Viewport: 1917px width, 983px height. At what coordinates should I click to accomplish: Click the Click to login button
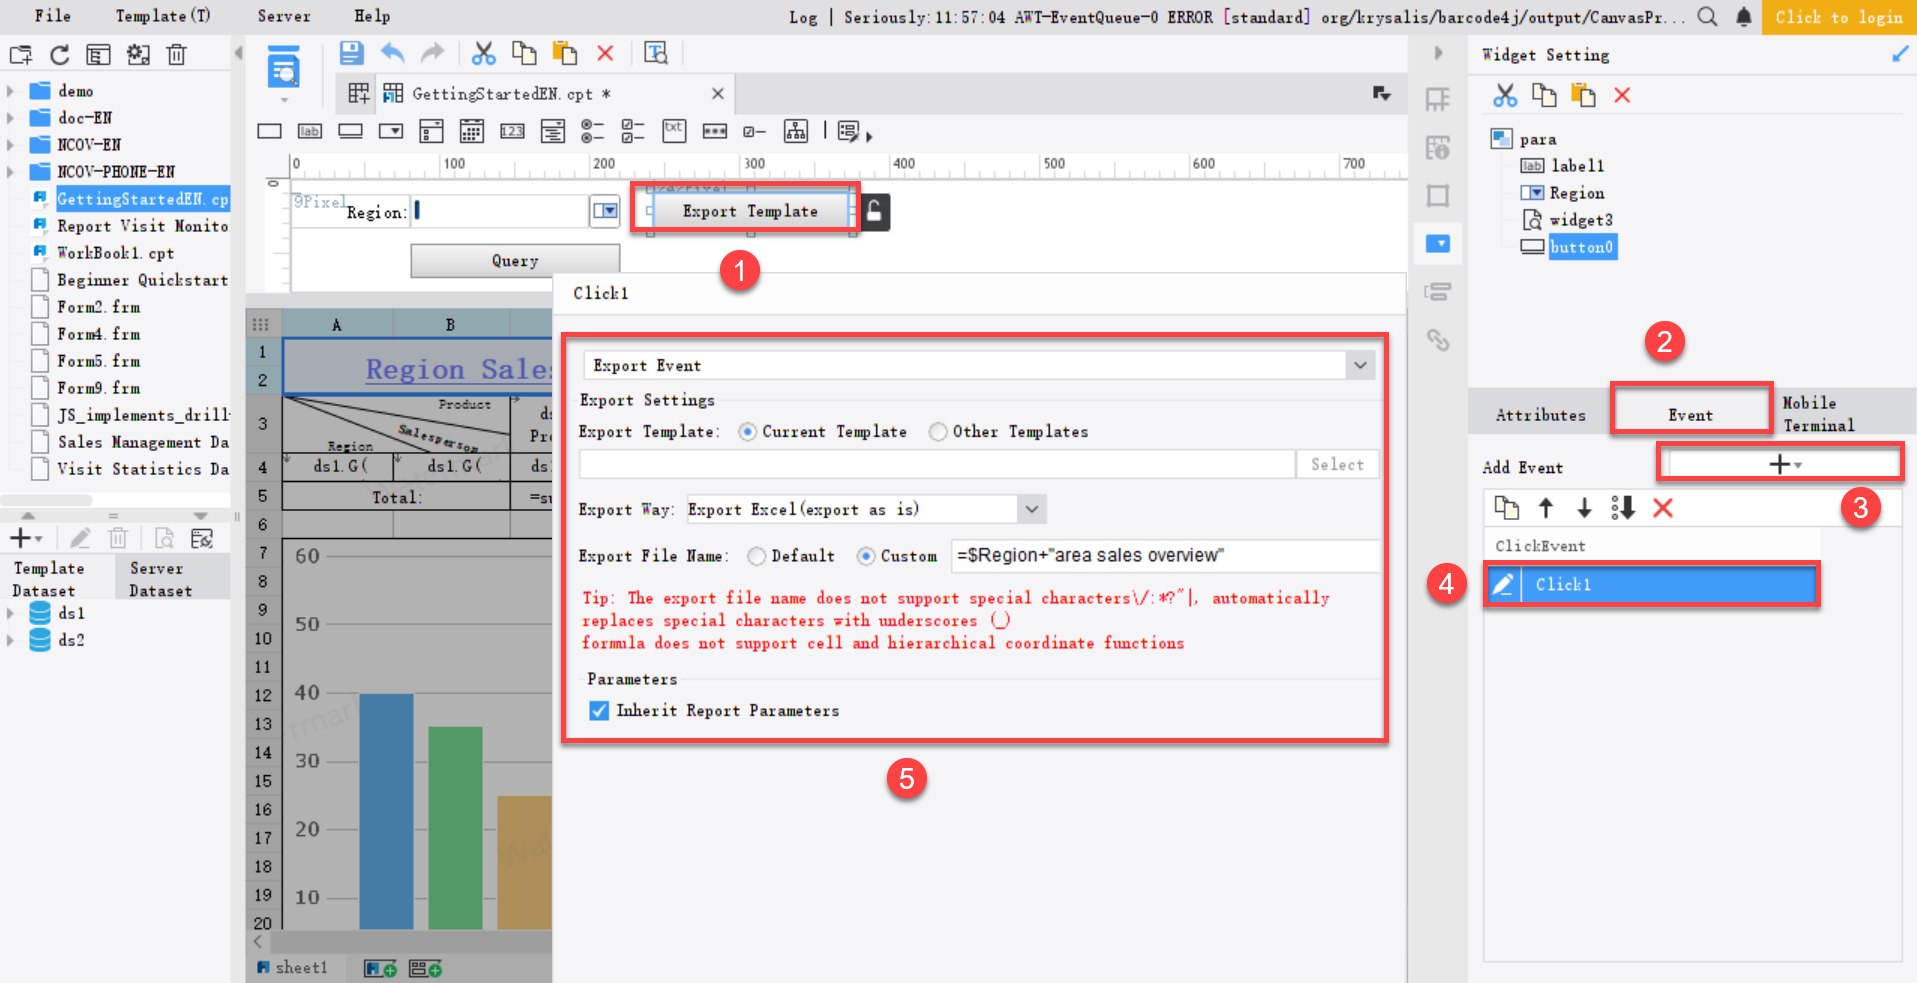click(1839, 17)
